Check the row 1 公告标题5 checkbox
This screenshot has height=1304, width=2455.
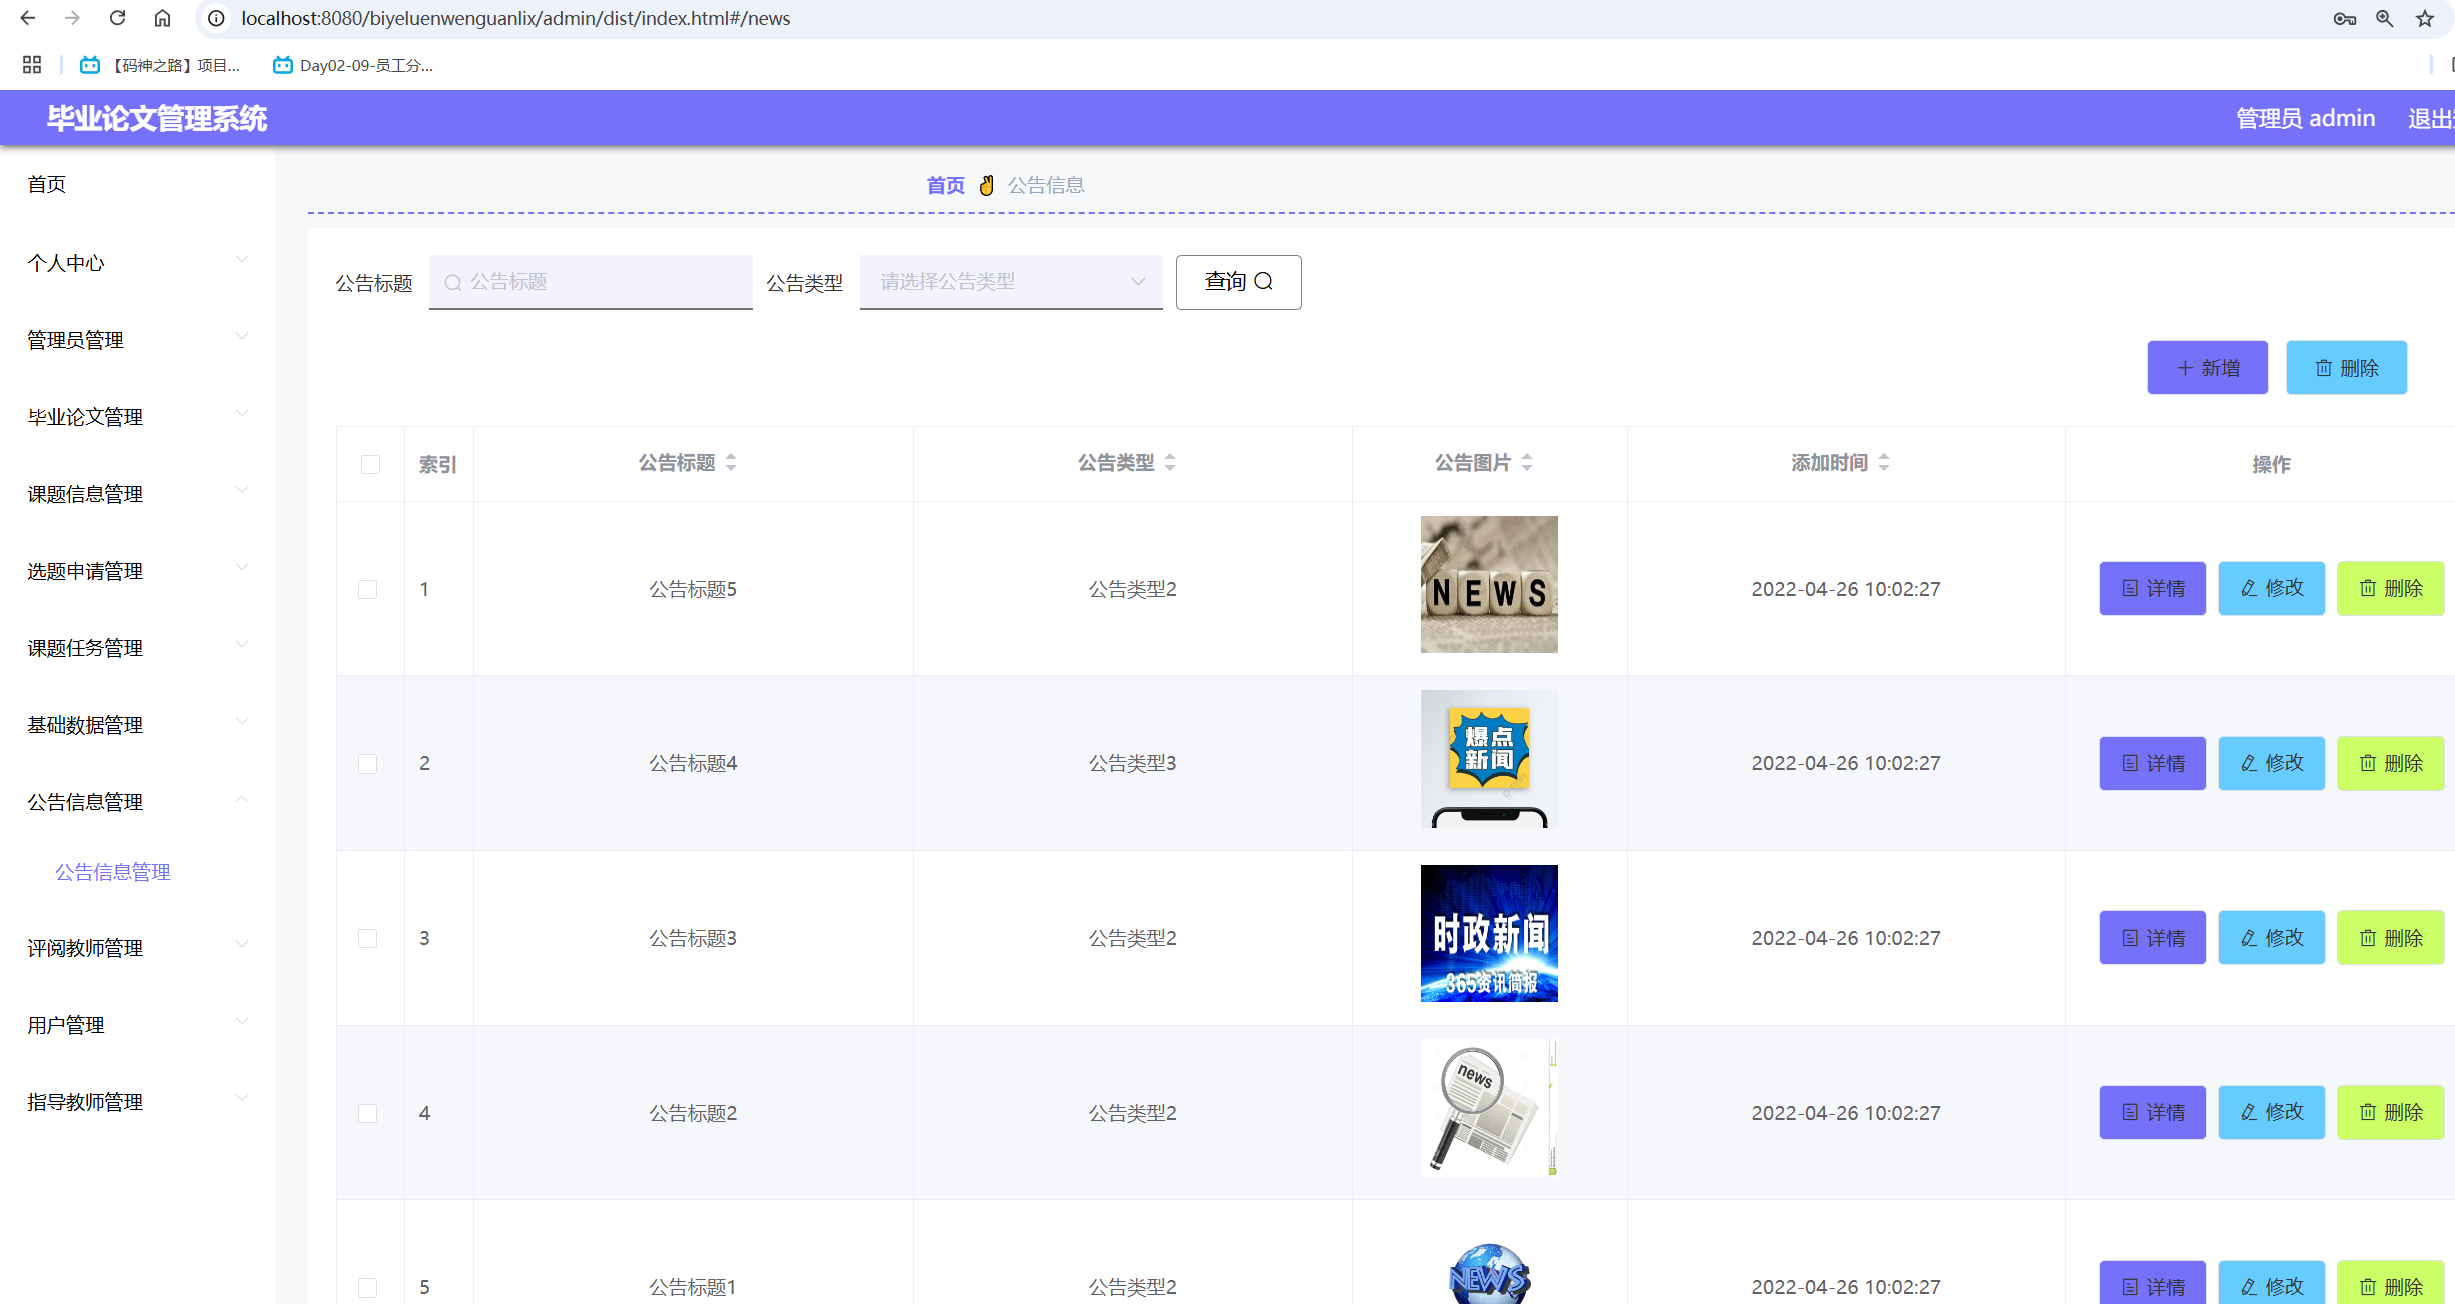tap(368, 589)
